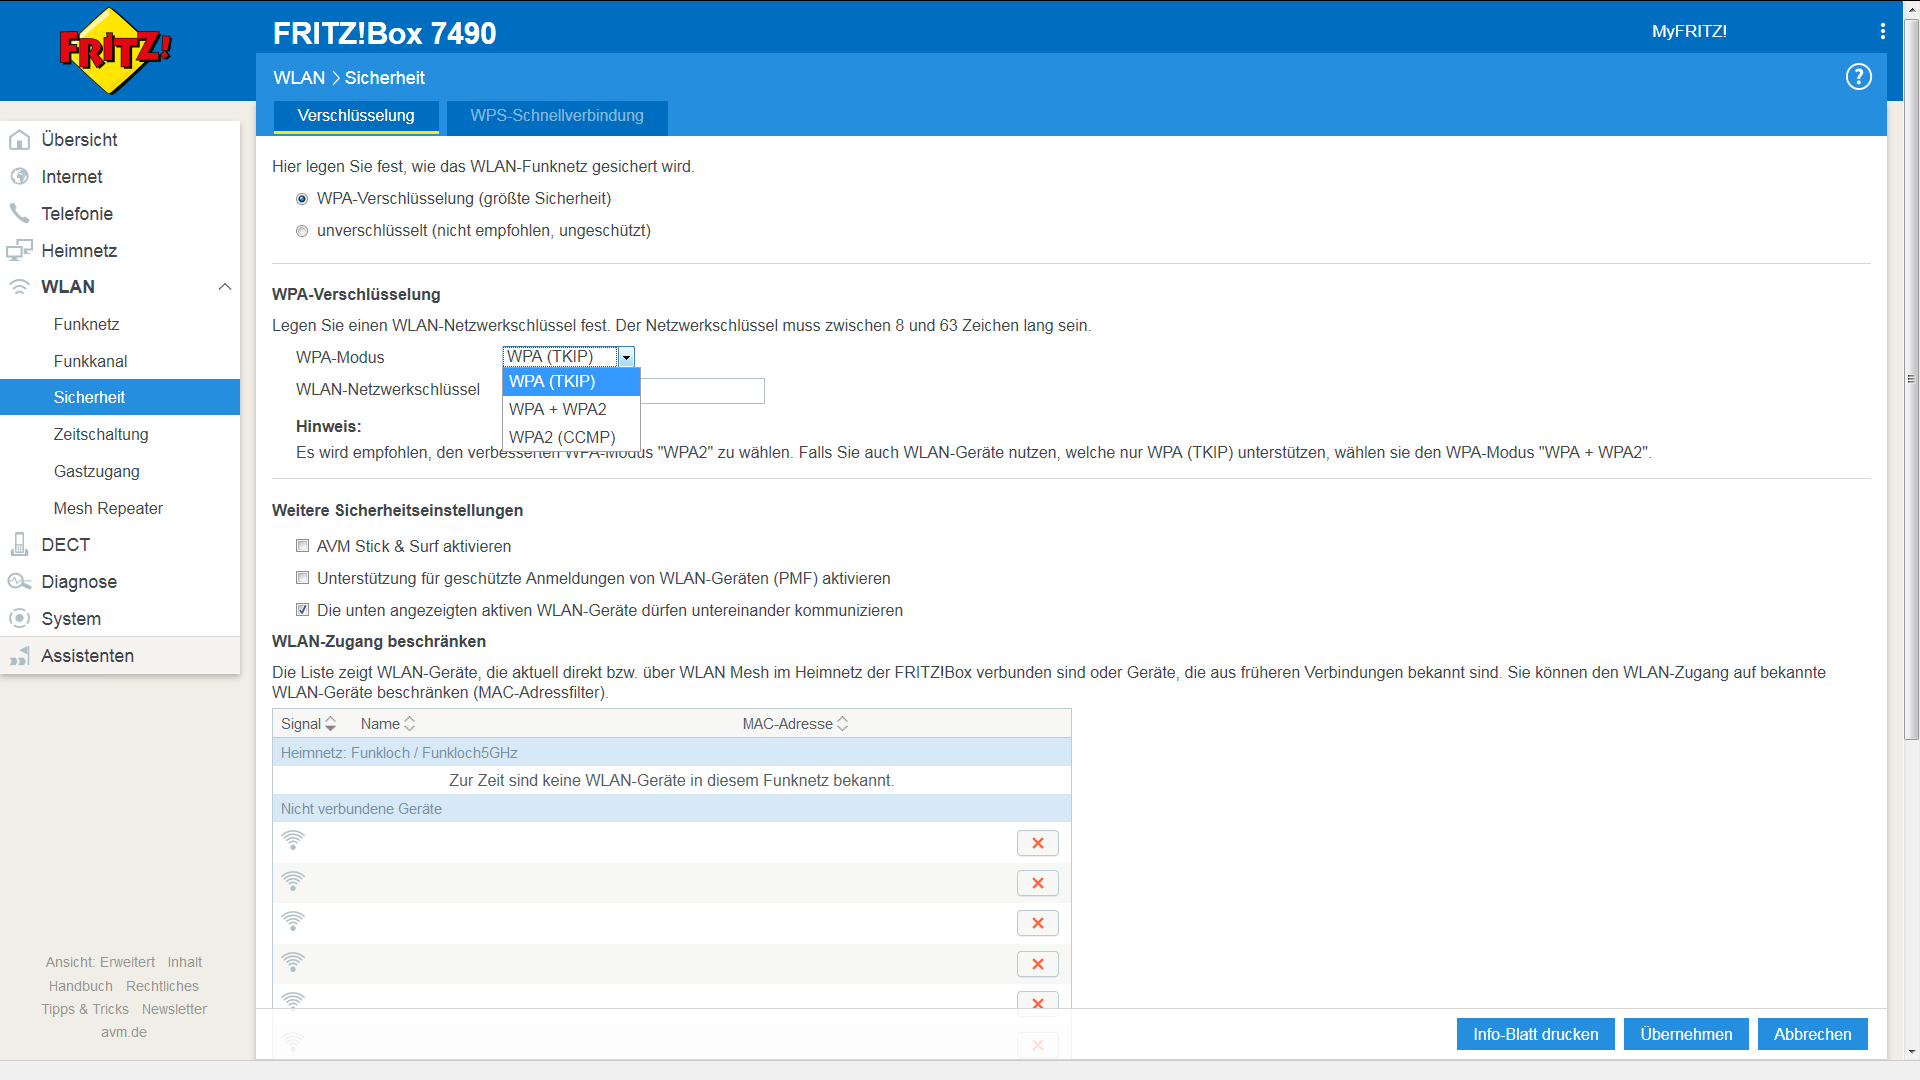The height and width of the screenshot is (1080, 1920).
Task: Select unverschlüsselt radio option
Action: pyautogui.click(x=302, y=231)
